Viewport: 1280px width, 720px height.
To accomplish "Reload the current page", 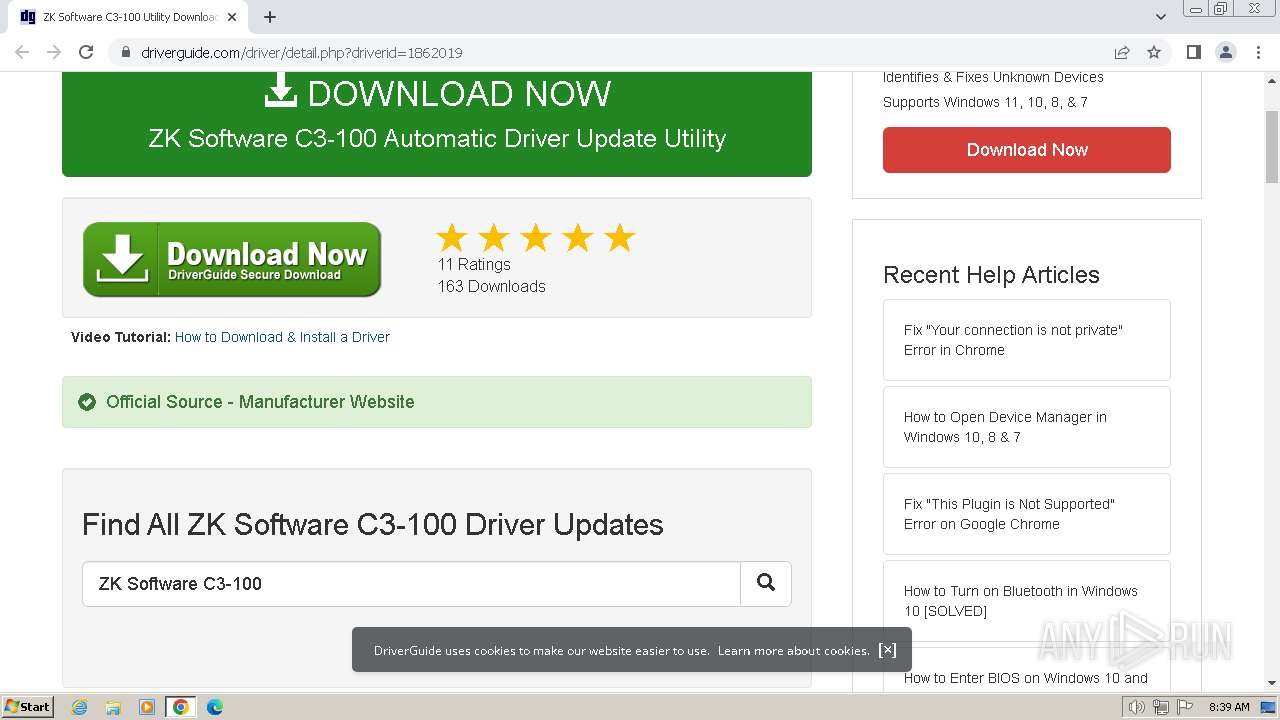I will [86, 52].
